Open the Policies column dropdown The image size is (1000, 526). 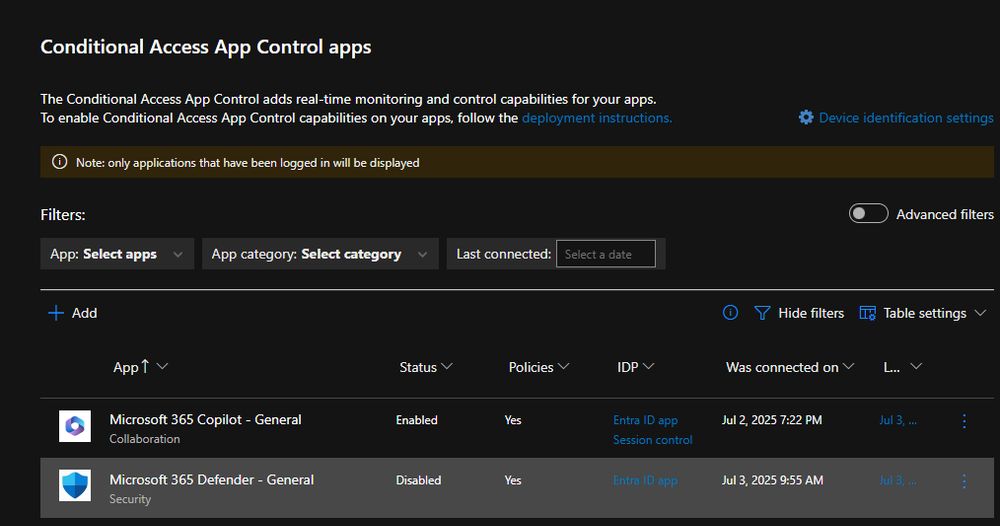[563, 366]
